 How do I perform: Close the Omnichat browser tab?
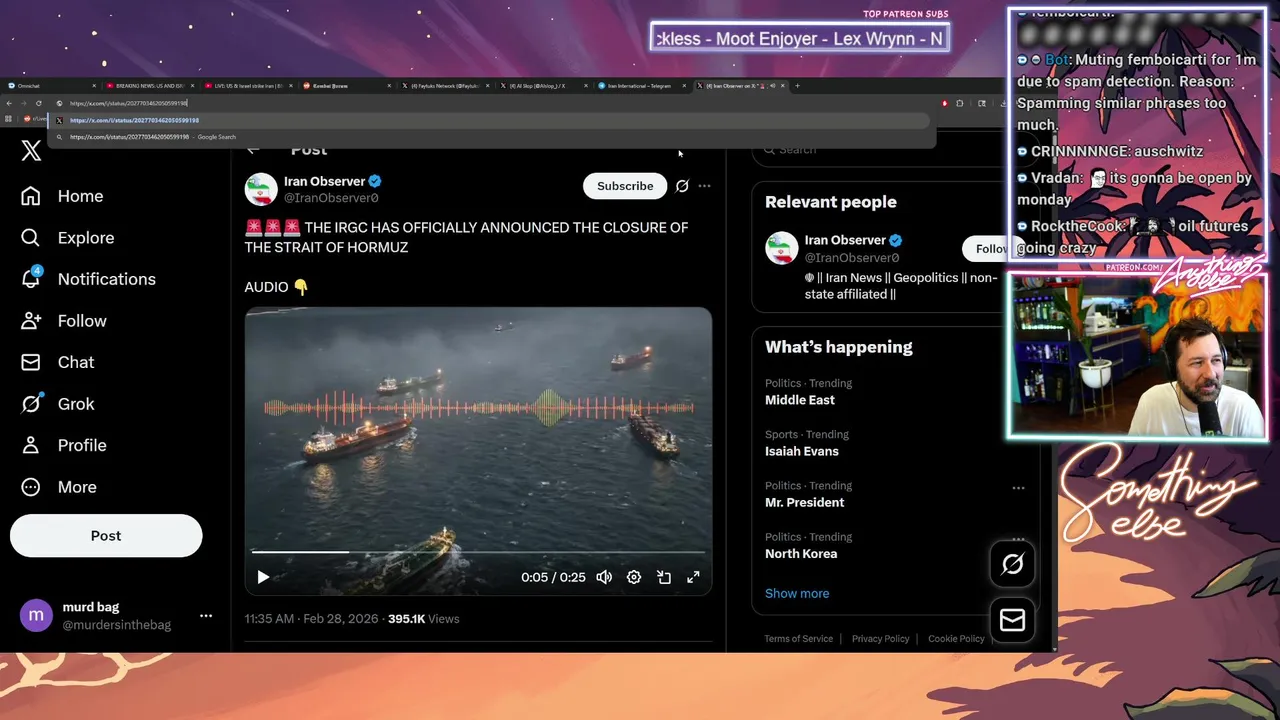pyautogui.click(x=94, y=86)
